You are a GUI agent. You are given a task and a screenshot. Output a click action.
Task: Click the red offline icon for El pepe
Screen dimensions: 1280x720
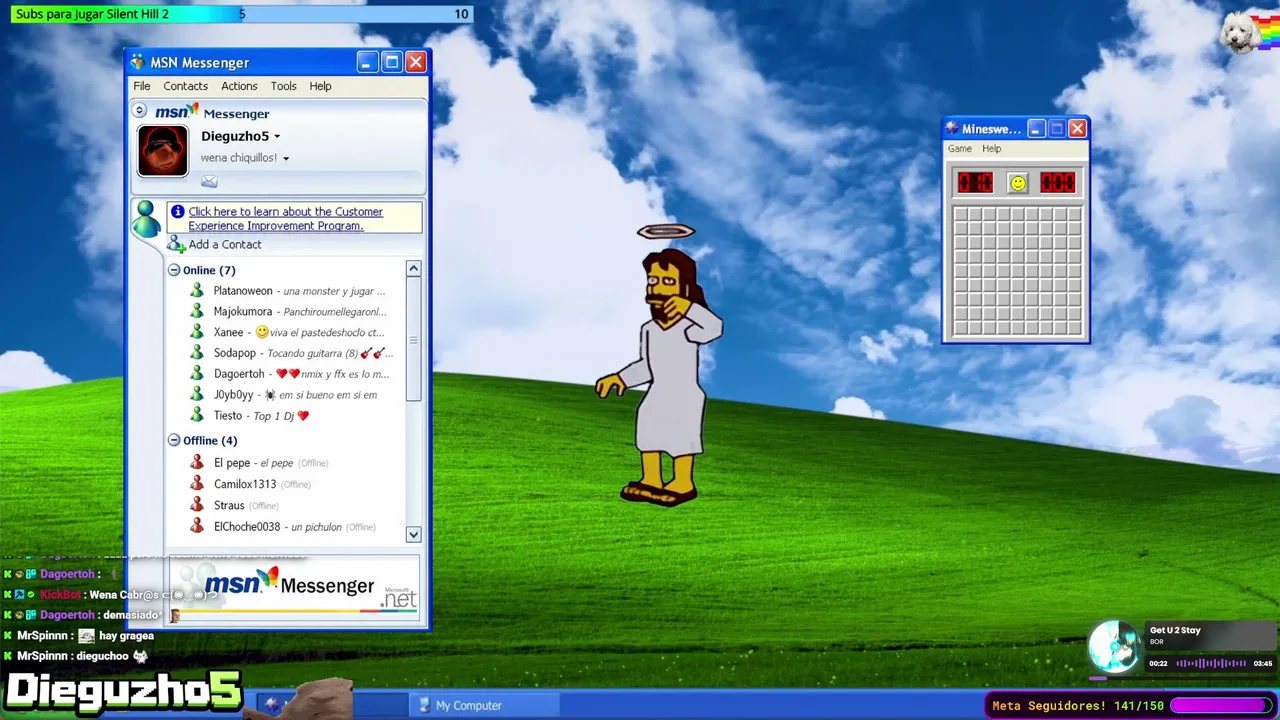(197, 463)
